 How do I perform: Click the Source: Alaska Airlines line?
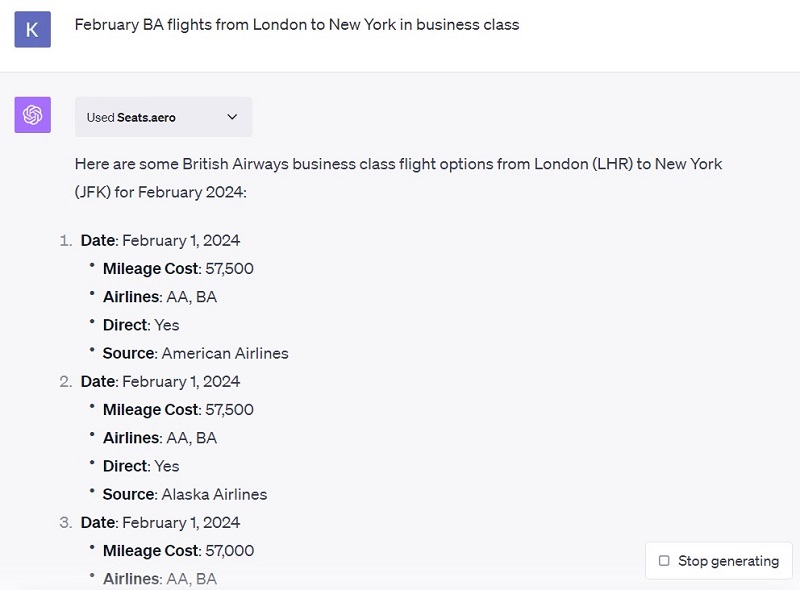point(185,494)
